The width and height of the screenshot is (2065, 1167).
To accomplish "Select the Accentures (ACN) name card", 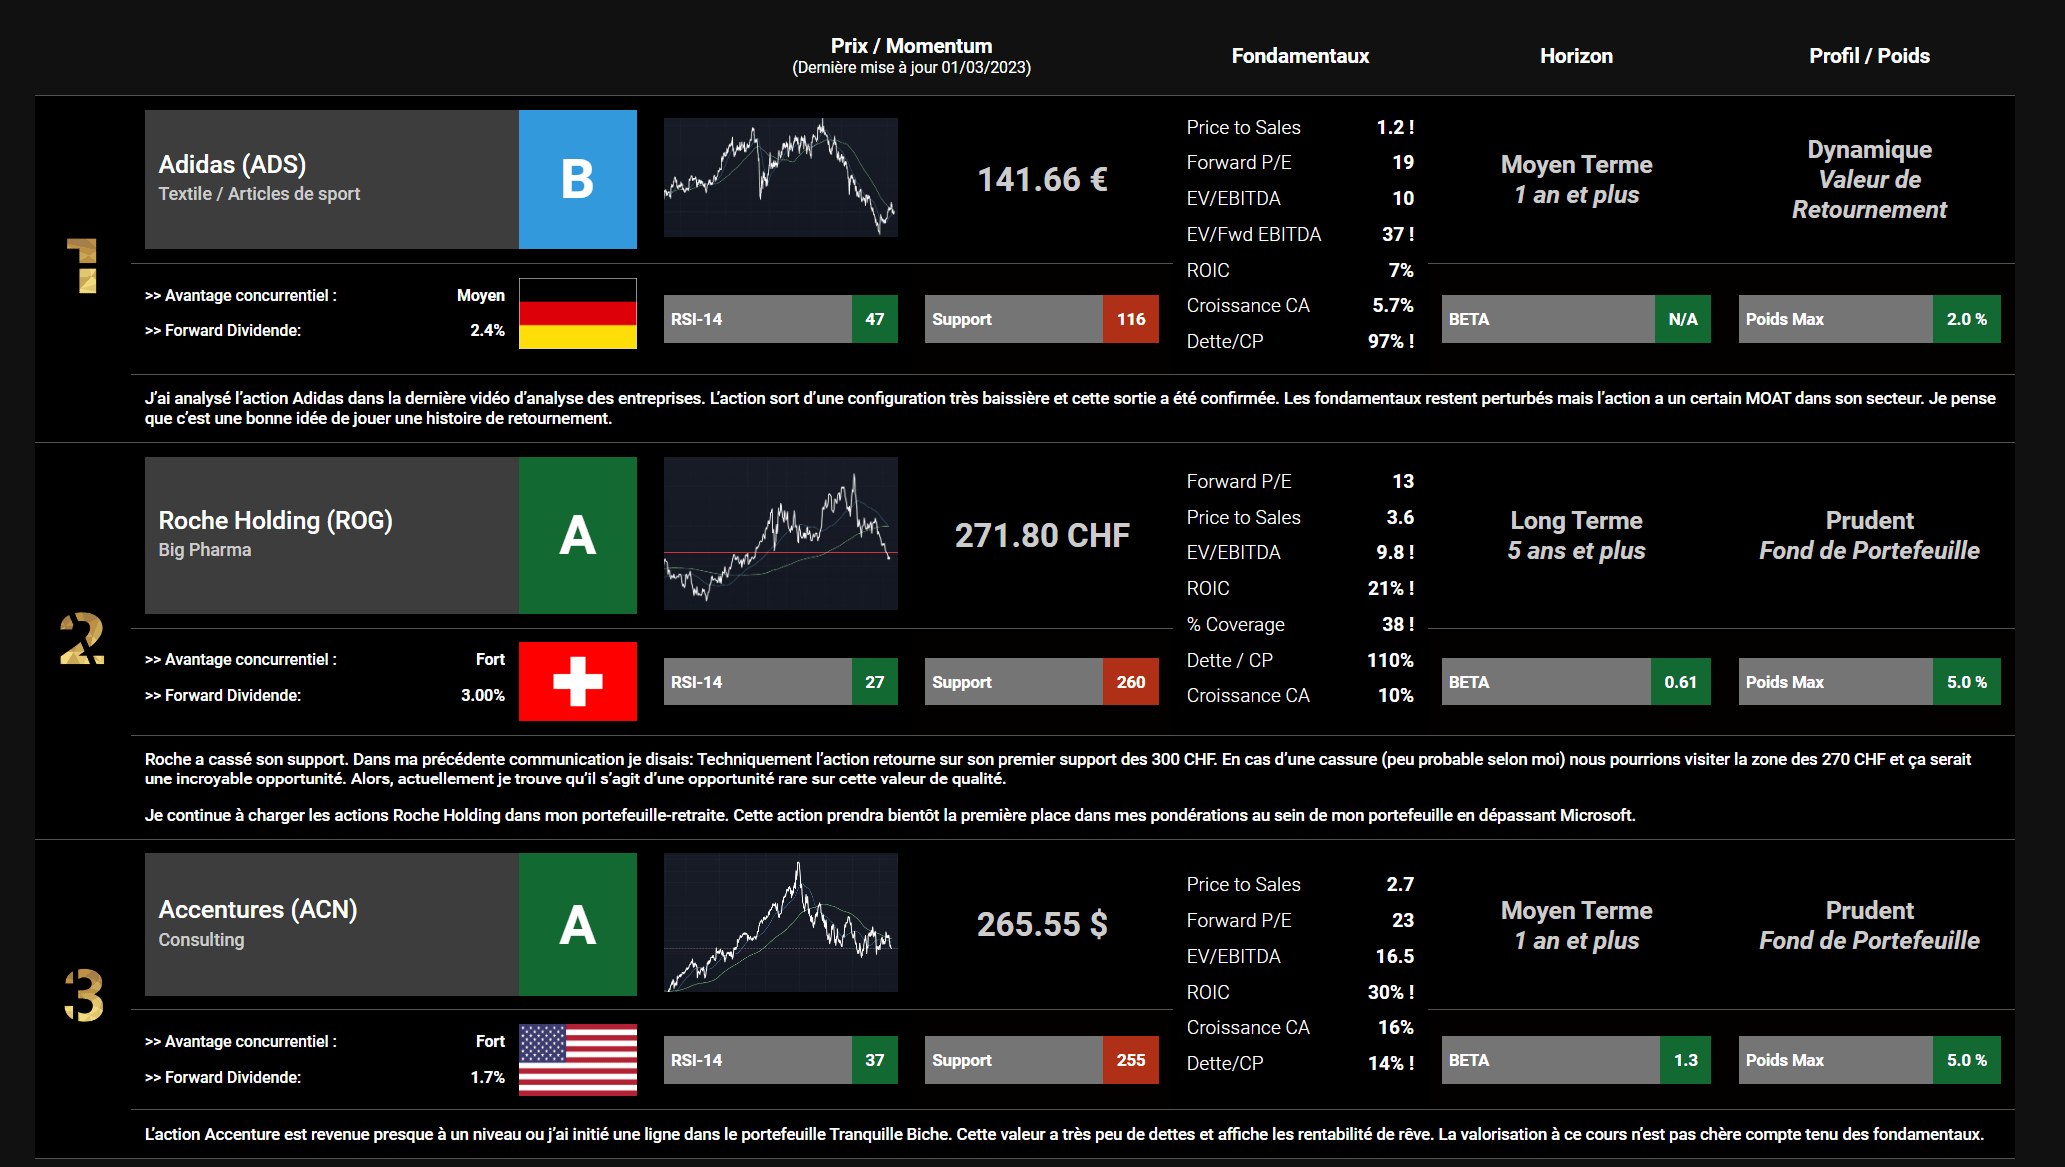I will (x=332, y=924).
